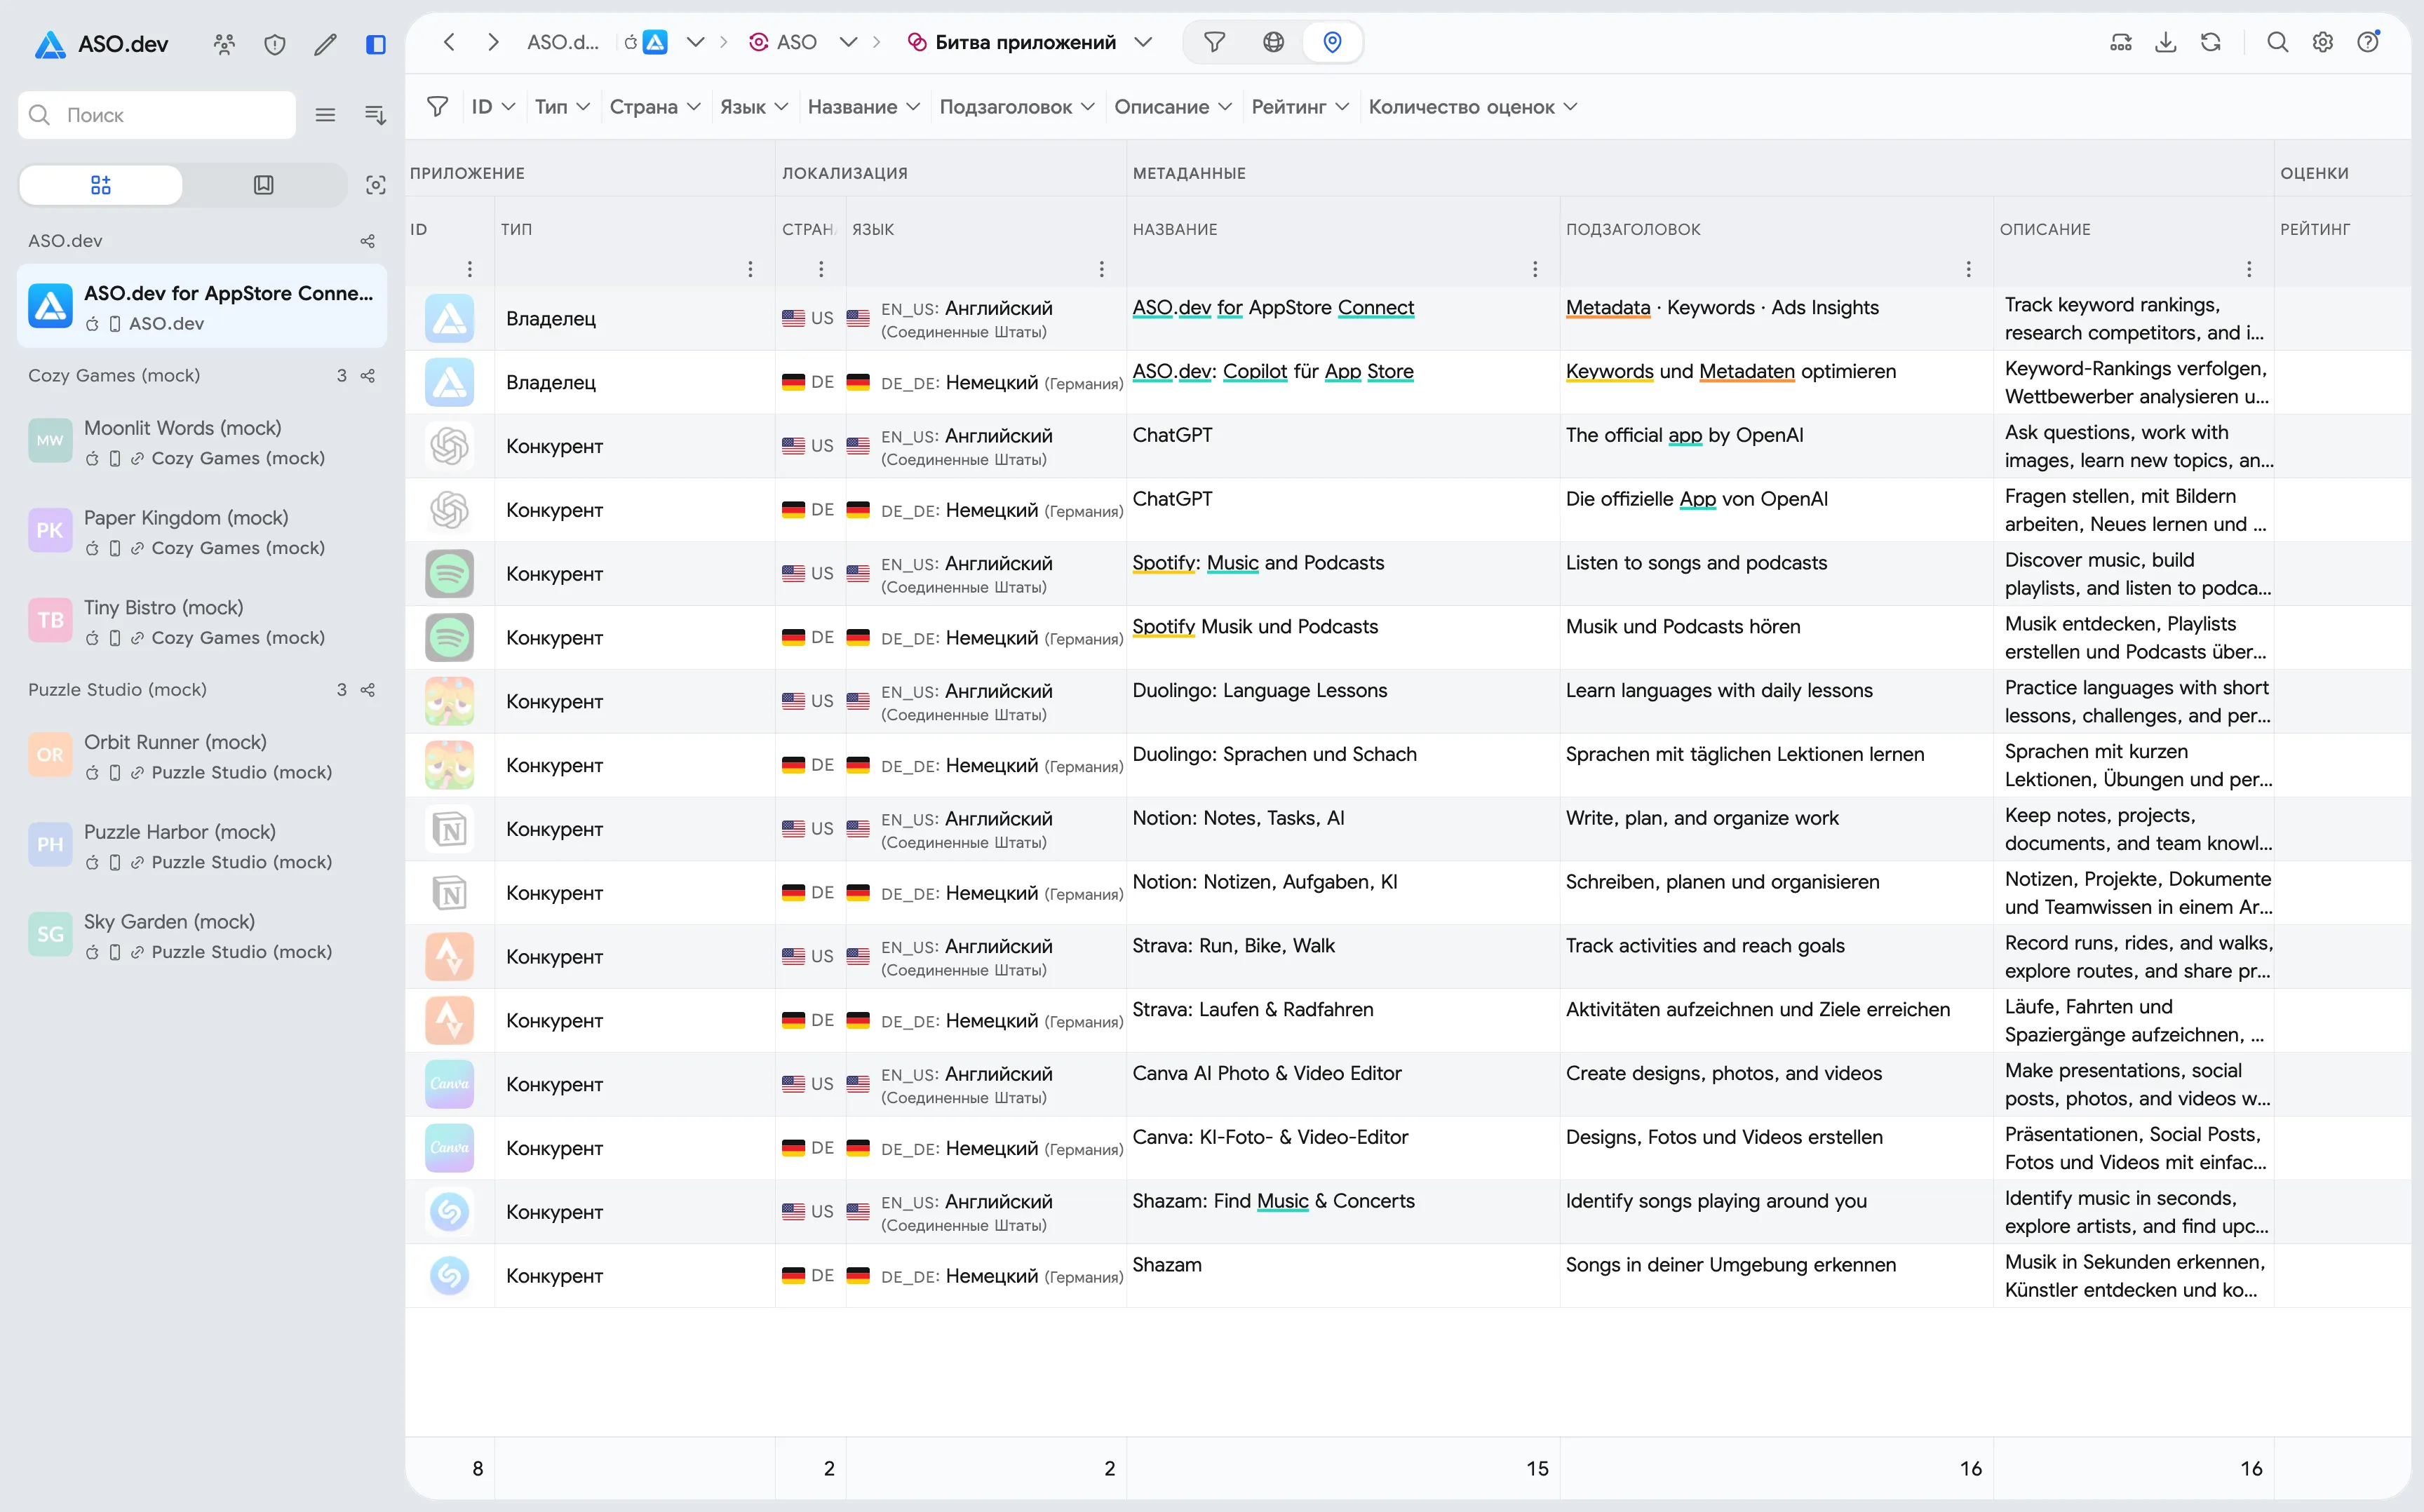Open the shield alert icon
The image size is (2424, 1512).
click(274, 43)
